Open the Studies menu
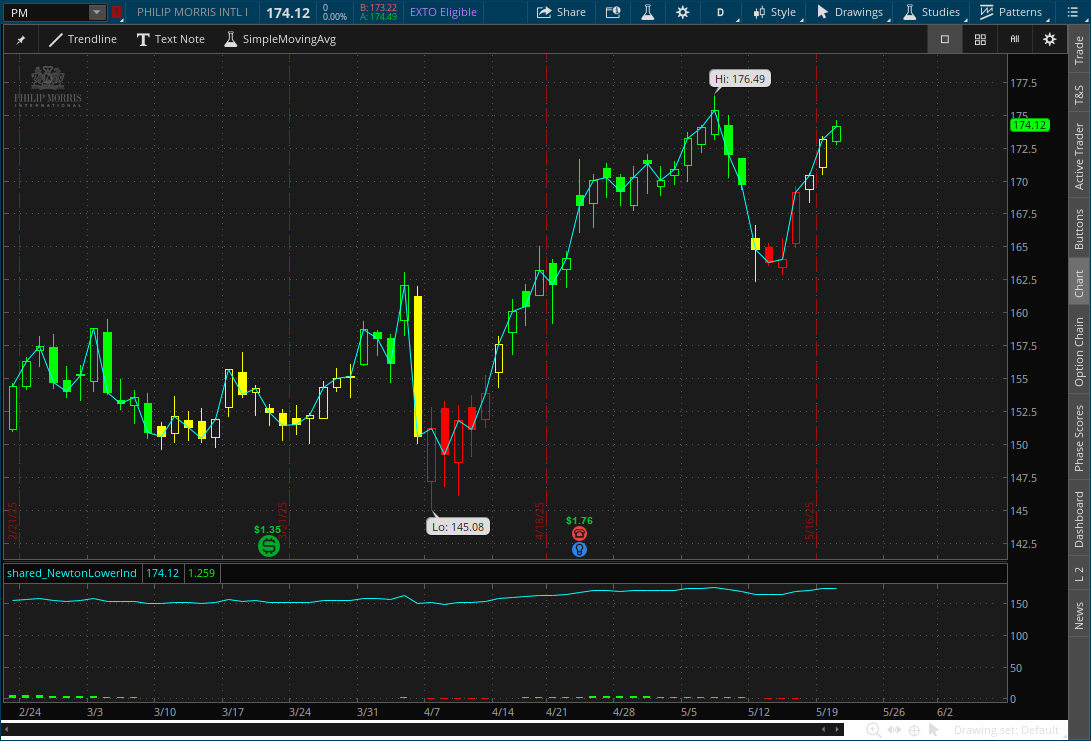1091x741 pixels. (932, 12)
